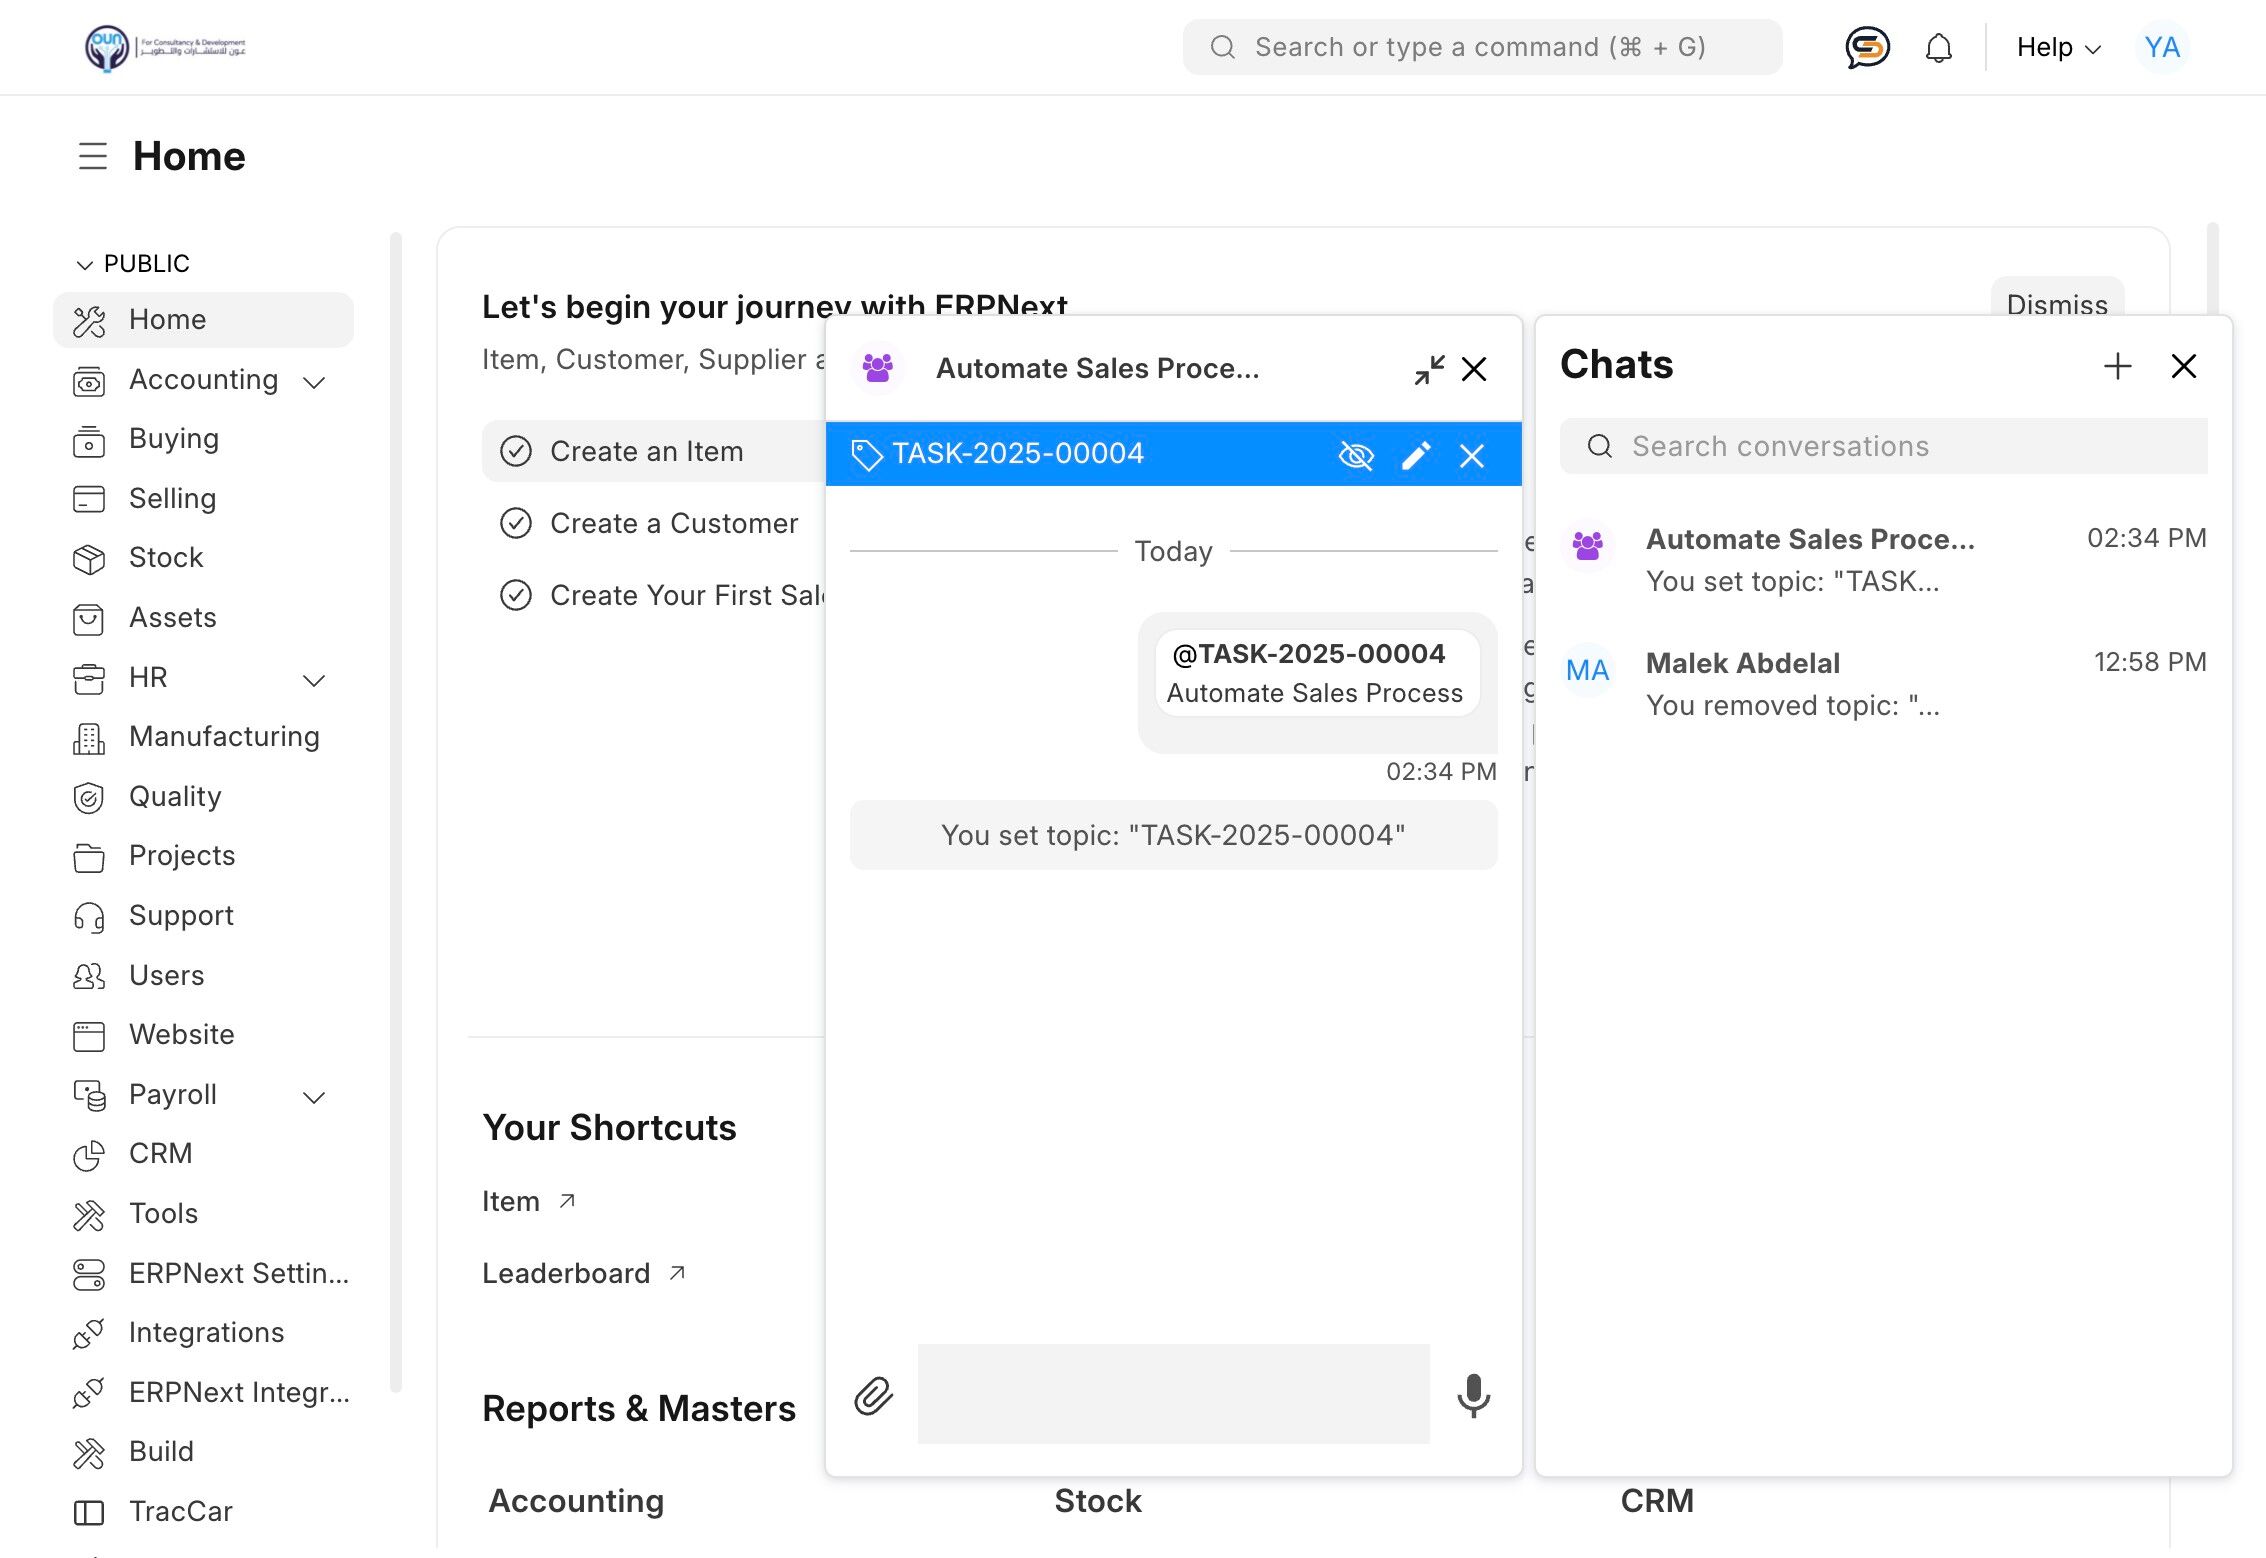This screenshot has width=2266, height=1558.
Task: Expand the Payroll sidebar section
Action: 314,1097
